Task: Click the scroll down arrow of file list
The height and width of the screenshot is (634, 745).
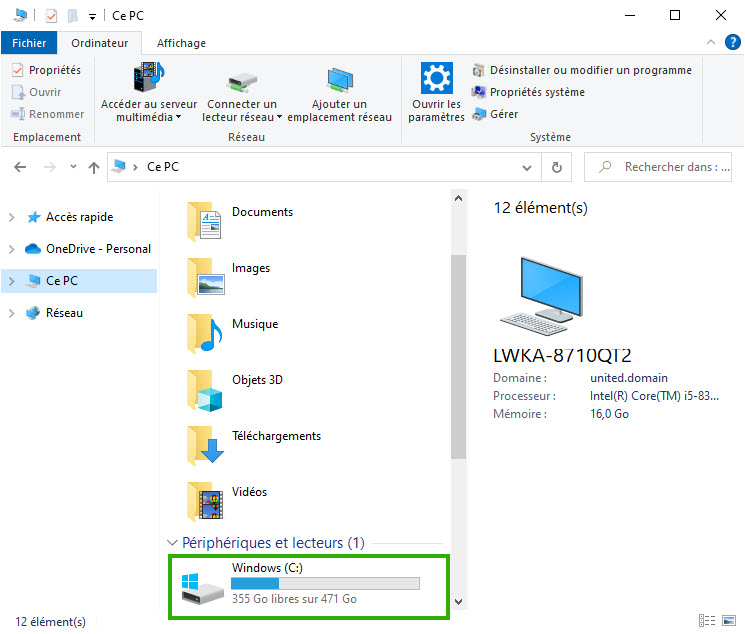Action: [458, 601]
